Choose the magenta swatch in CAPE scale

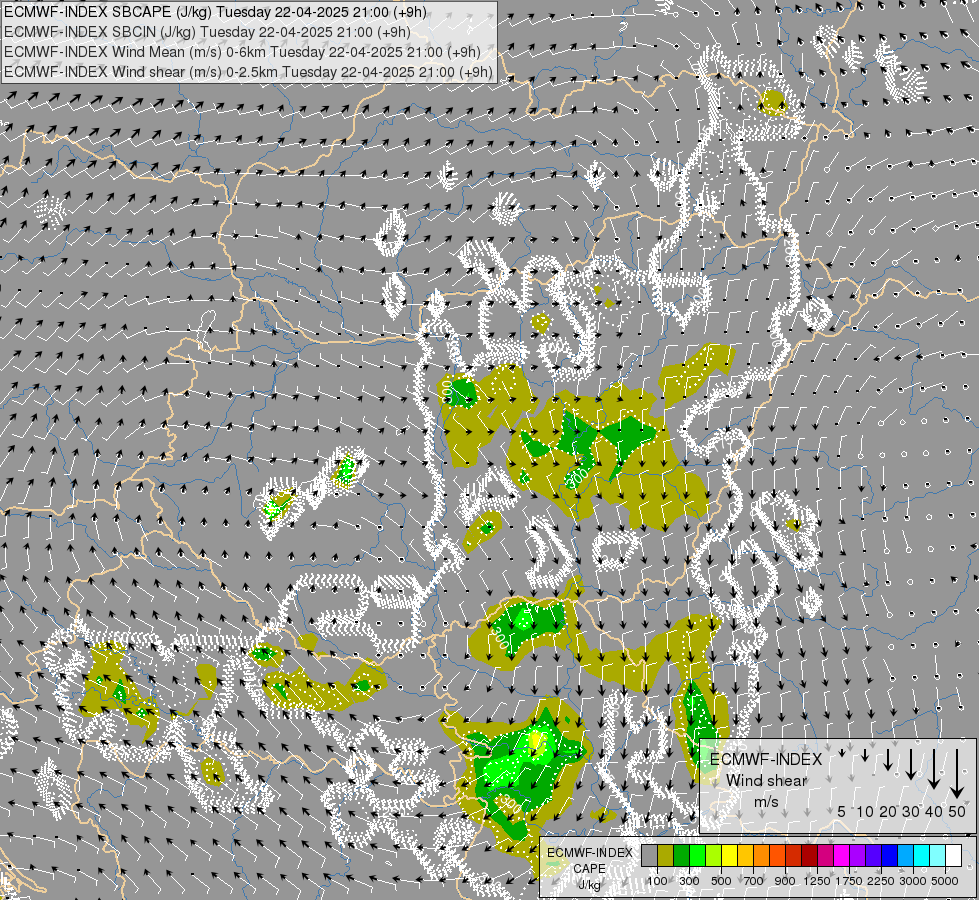coord(842,856)
